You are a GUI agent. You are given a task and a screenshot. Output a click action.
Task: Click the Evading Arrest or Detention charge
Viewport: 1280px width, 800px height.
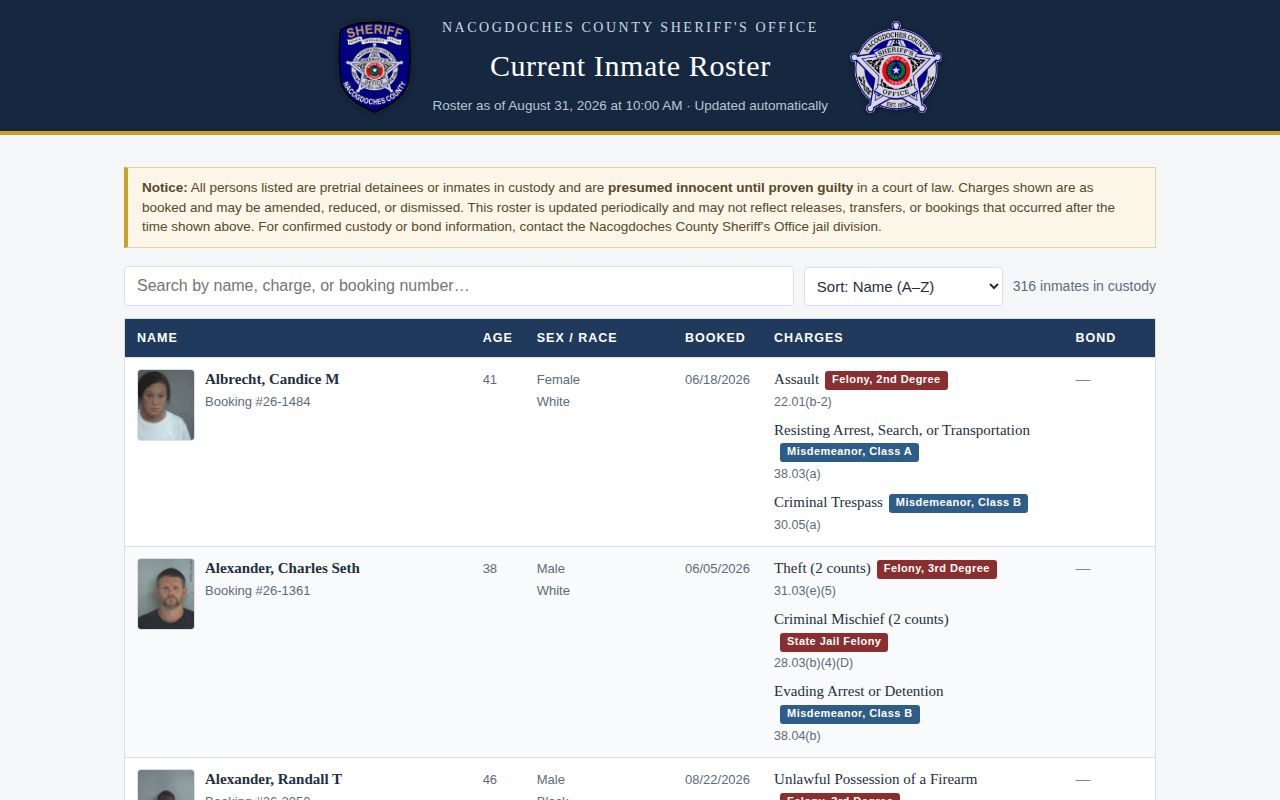pos(858,691)
